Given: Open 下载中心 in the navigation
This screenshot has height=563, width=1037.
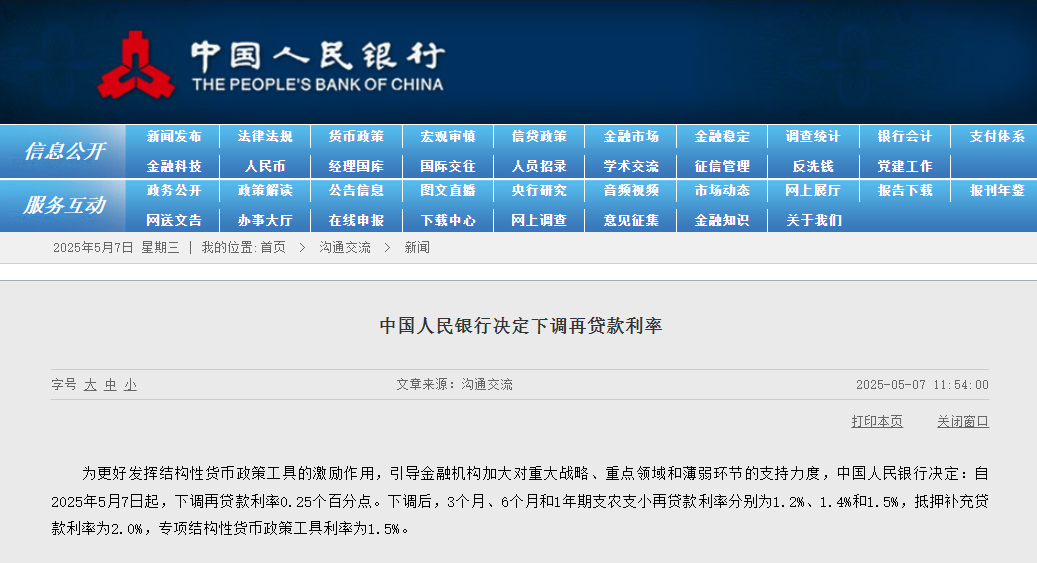Looking at the screenshot, I should point(448,220).
